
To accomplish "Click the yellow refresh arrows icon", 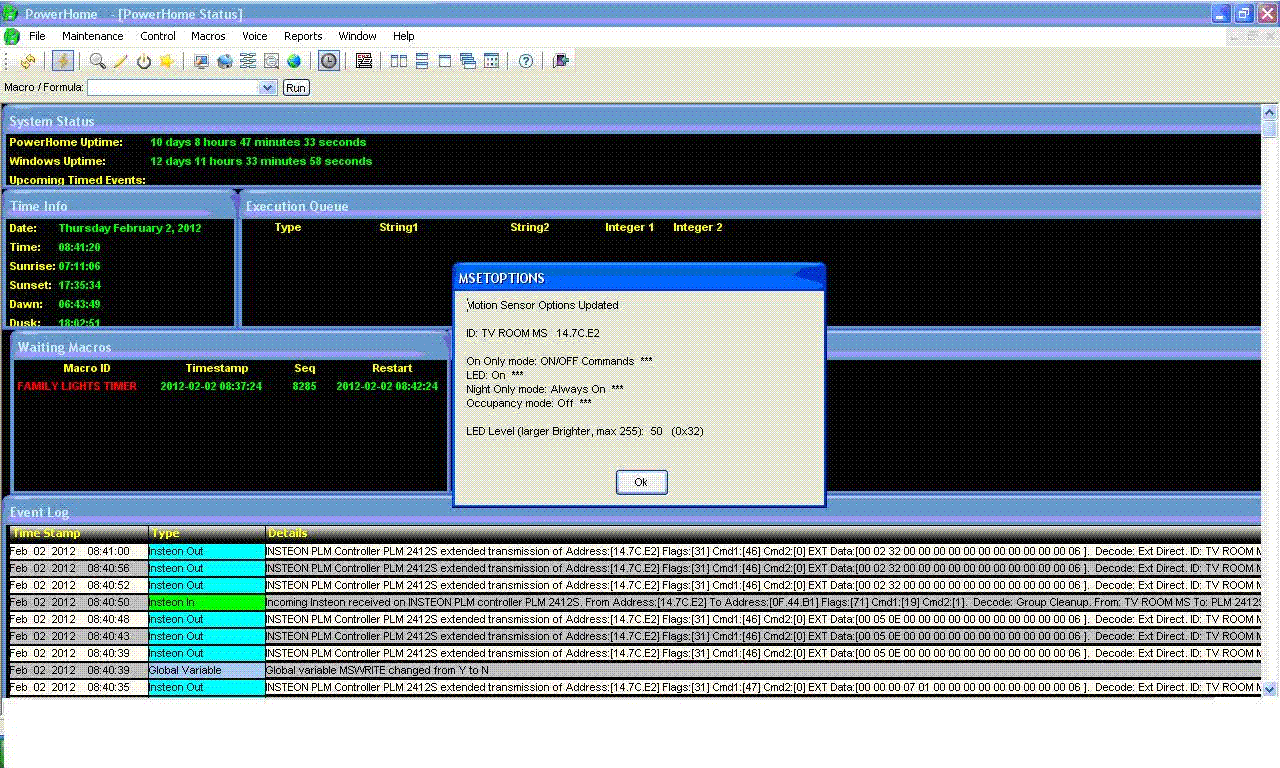I will point(27,61).
